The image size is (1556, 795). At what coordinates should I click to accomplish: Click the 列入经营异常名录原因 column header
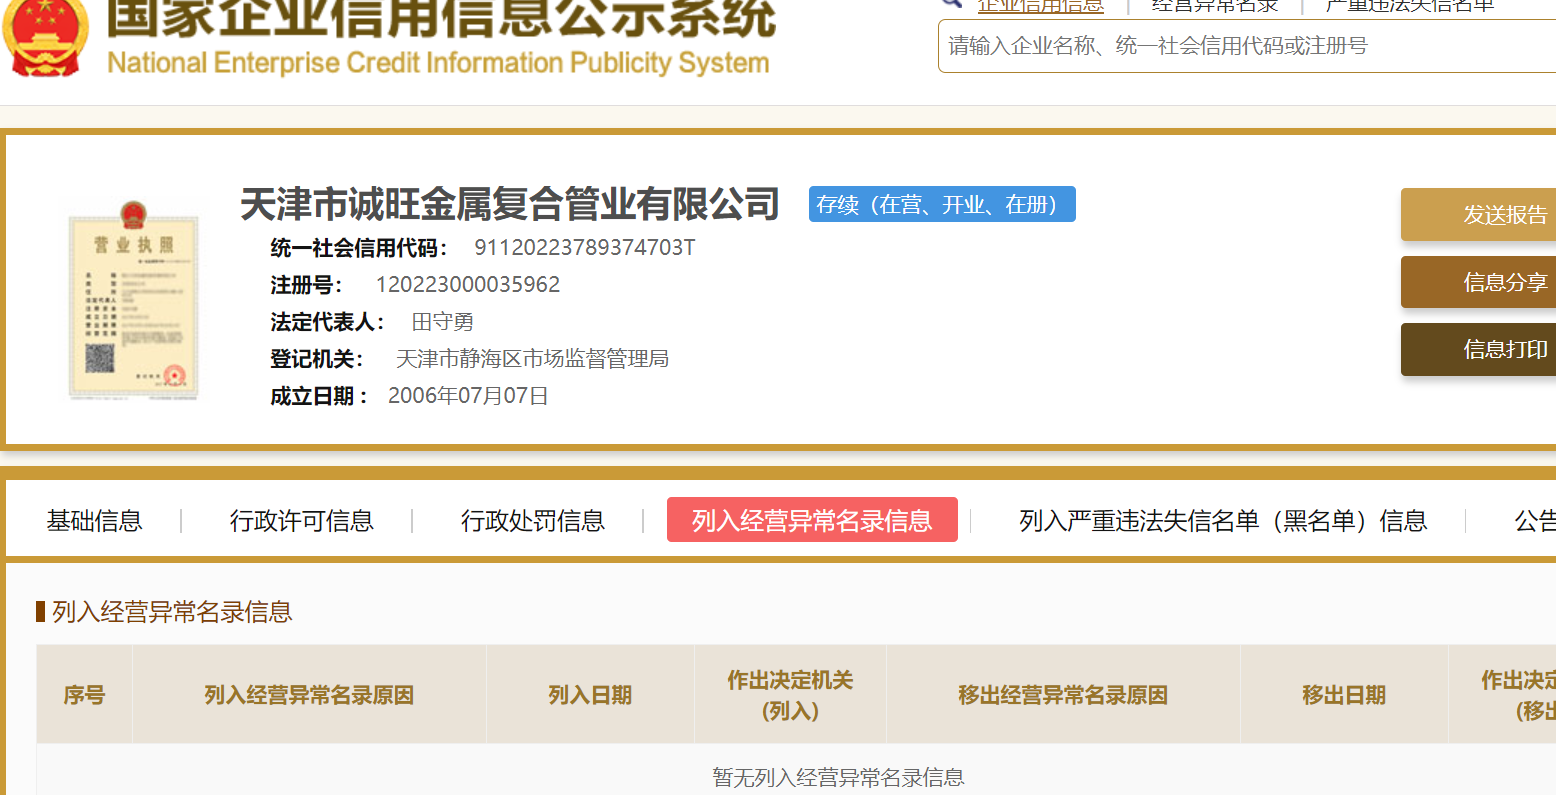[x=309, y=695]
